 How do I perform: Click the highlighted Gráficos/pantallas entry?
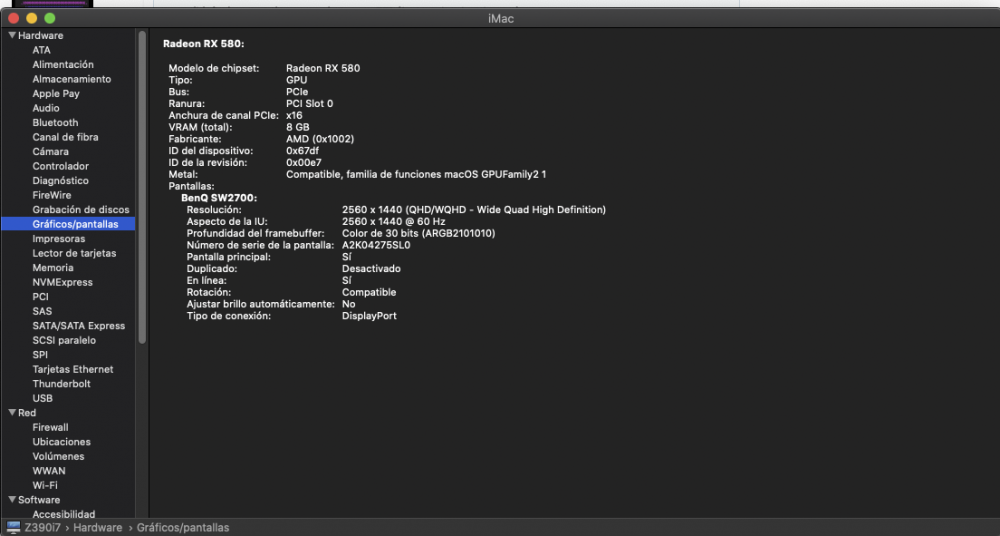tap(68, 224)
